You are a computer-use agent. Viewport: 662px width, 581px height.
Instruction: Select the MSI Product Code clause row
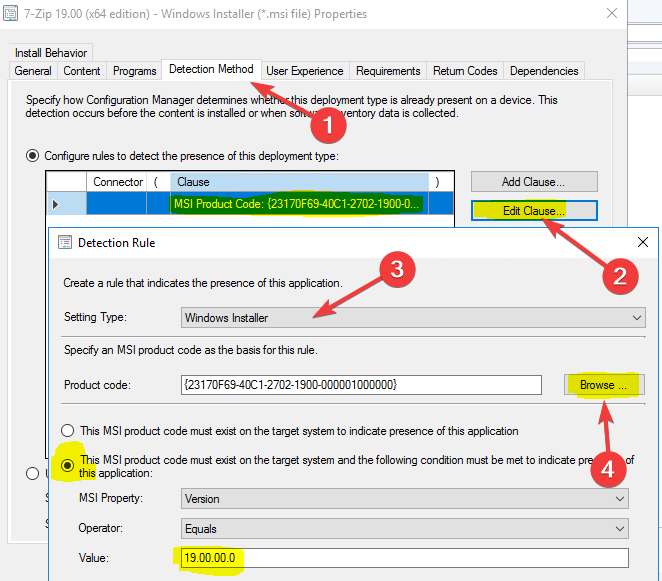click(x=250, y=204)
